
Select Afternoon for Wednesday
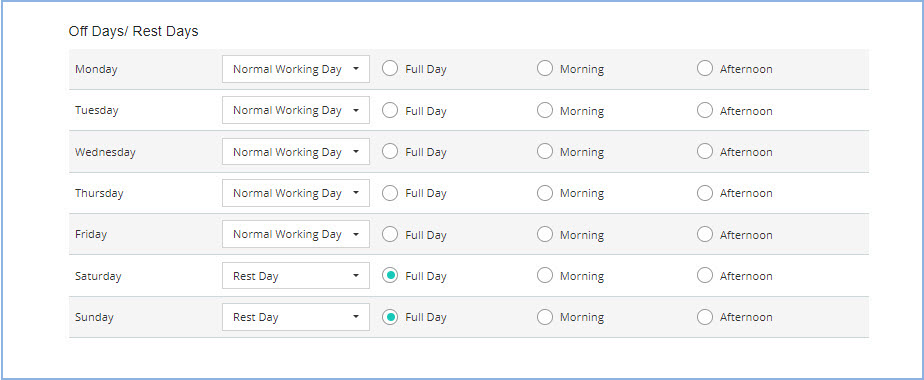(705, 151)
